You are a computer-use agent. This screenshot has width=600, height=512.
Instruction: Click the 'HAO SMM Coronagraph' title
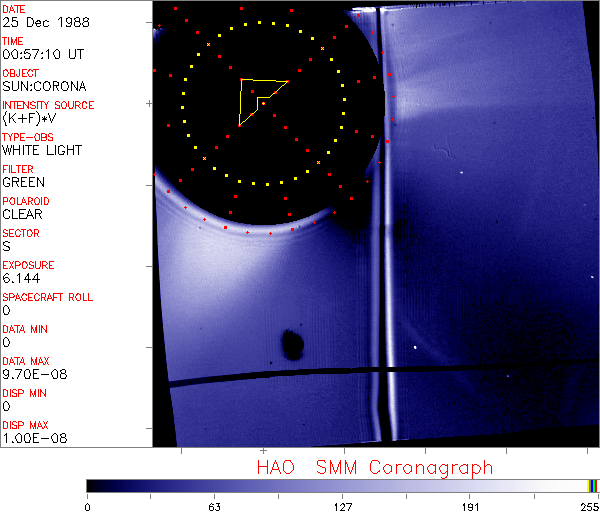point(374,467)
